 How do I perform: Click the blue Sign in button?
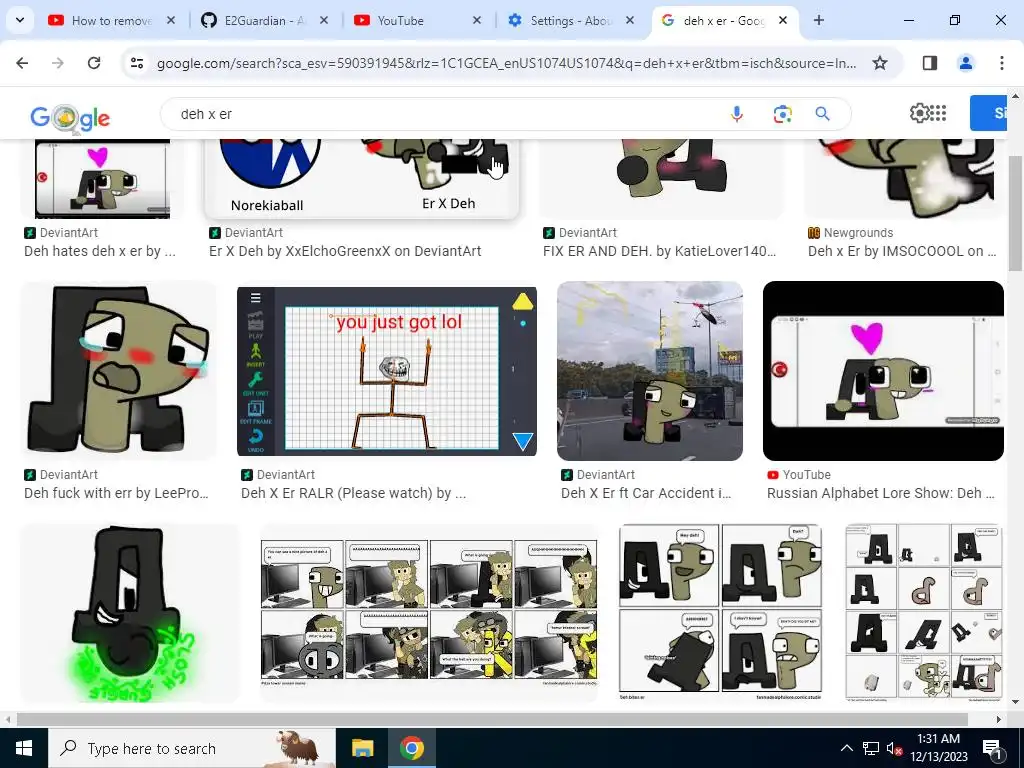click(988, 113)
